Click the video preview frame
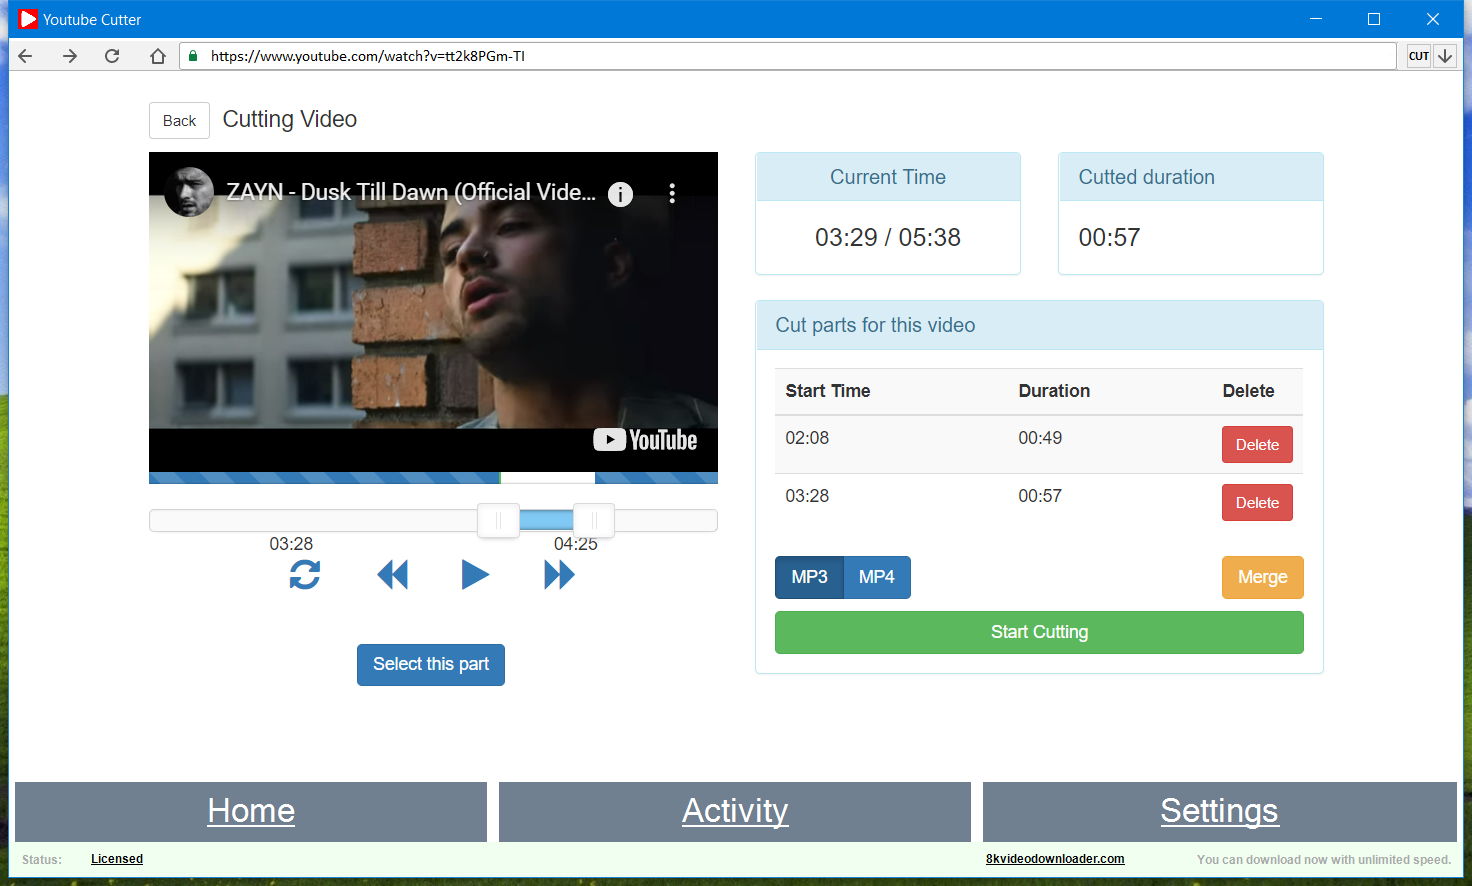The width and height of the screenshot is (1472, 886). point(433,312)
